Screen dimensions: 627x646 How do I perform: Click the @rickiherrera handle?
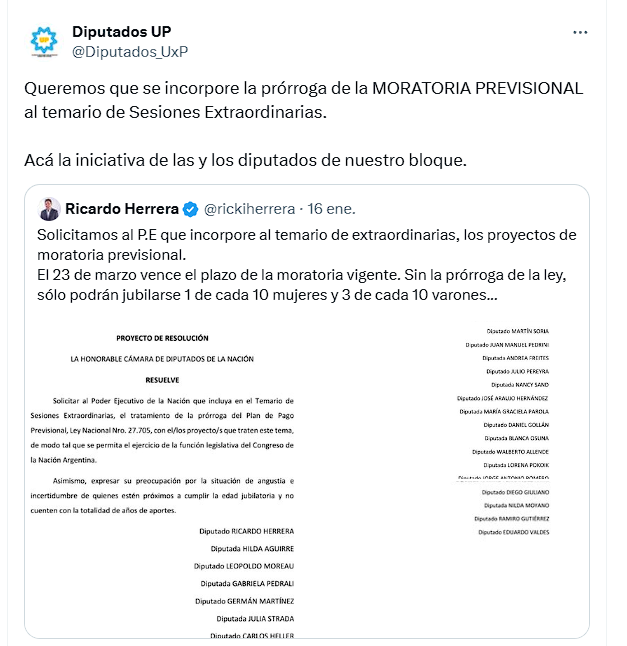(250, 209)
